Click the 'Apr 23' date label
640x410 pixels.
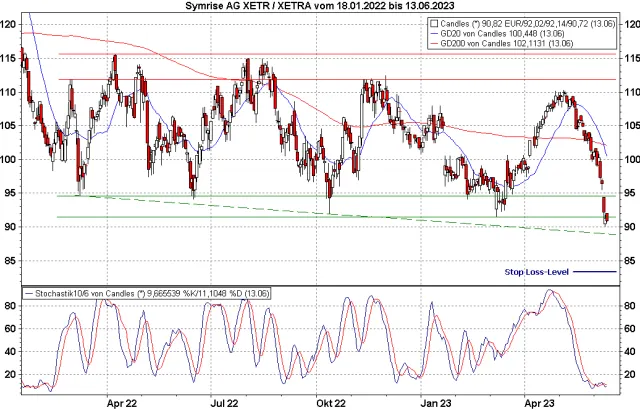point(540,403)
